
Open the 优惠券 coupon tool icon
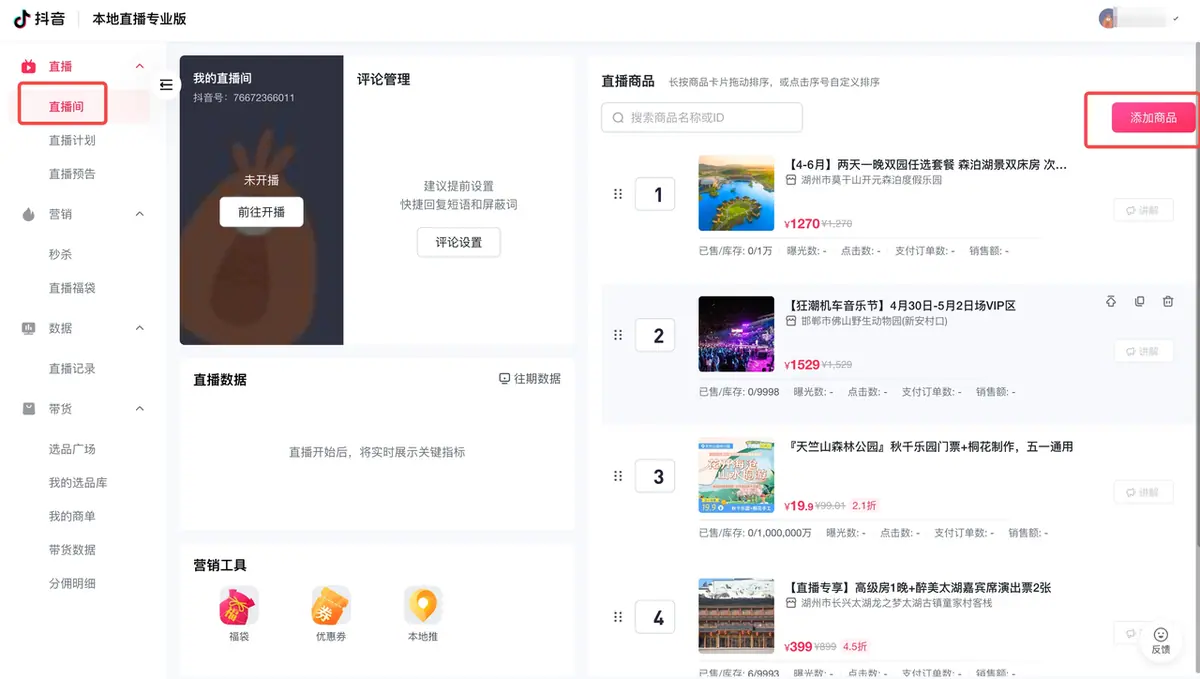point(331,606)
